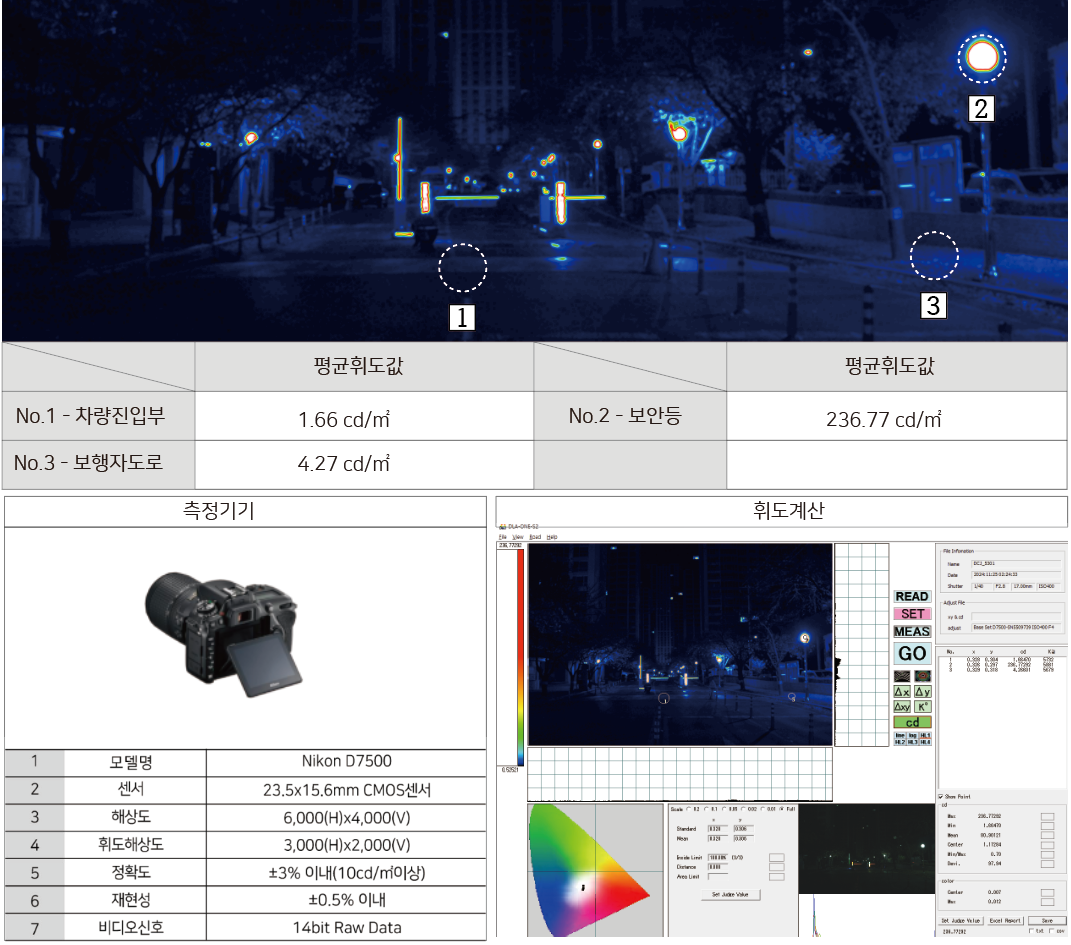Click the 4.27 cd/㎡ luminance value
1071x945 pixels.
344,464
